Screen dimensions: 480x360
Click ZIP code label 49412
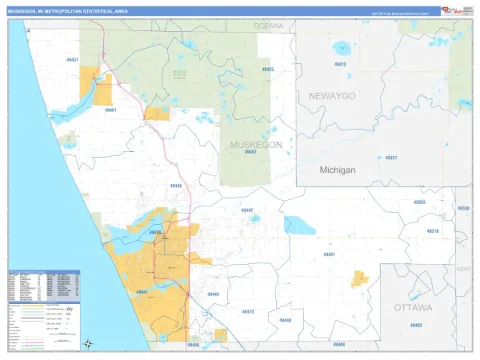[340, 64]
